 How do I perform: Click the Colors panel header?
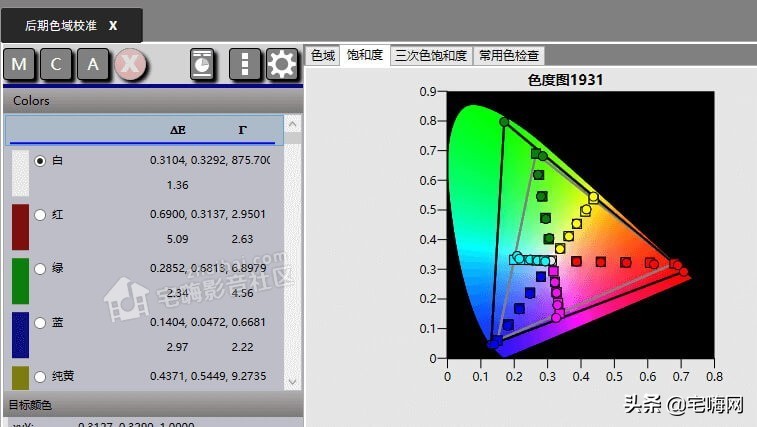point(153,101)
